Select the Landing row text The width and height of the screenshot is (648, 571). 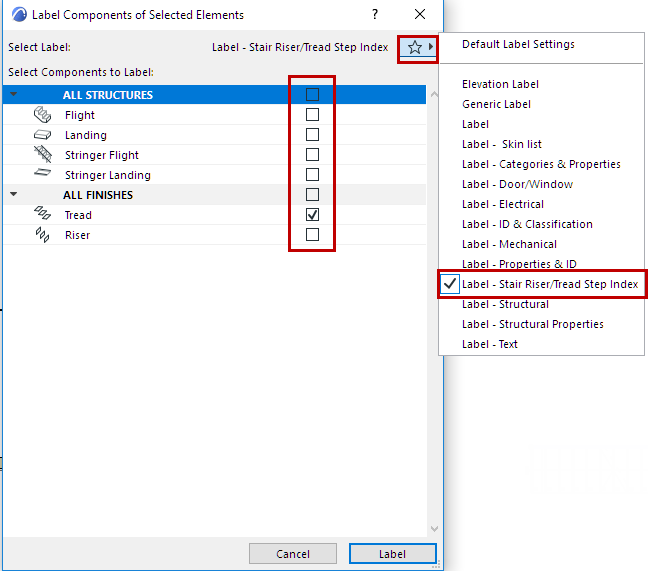pyautogui.click(x=86, y=135)
